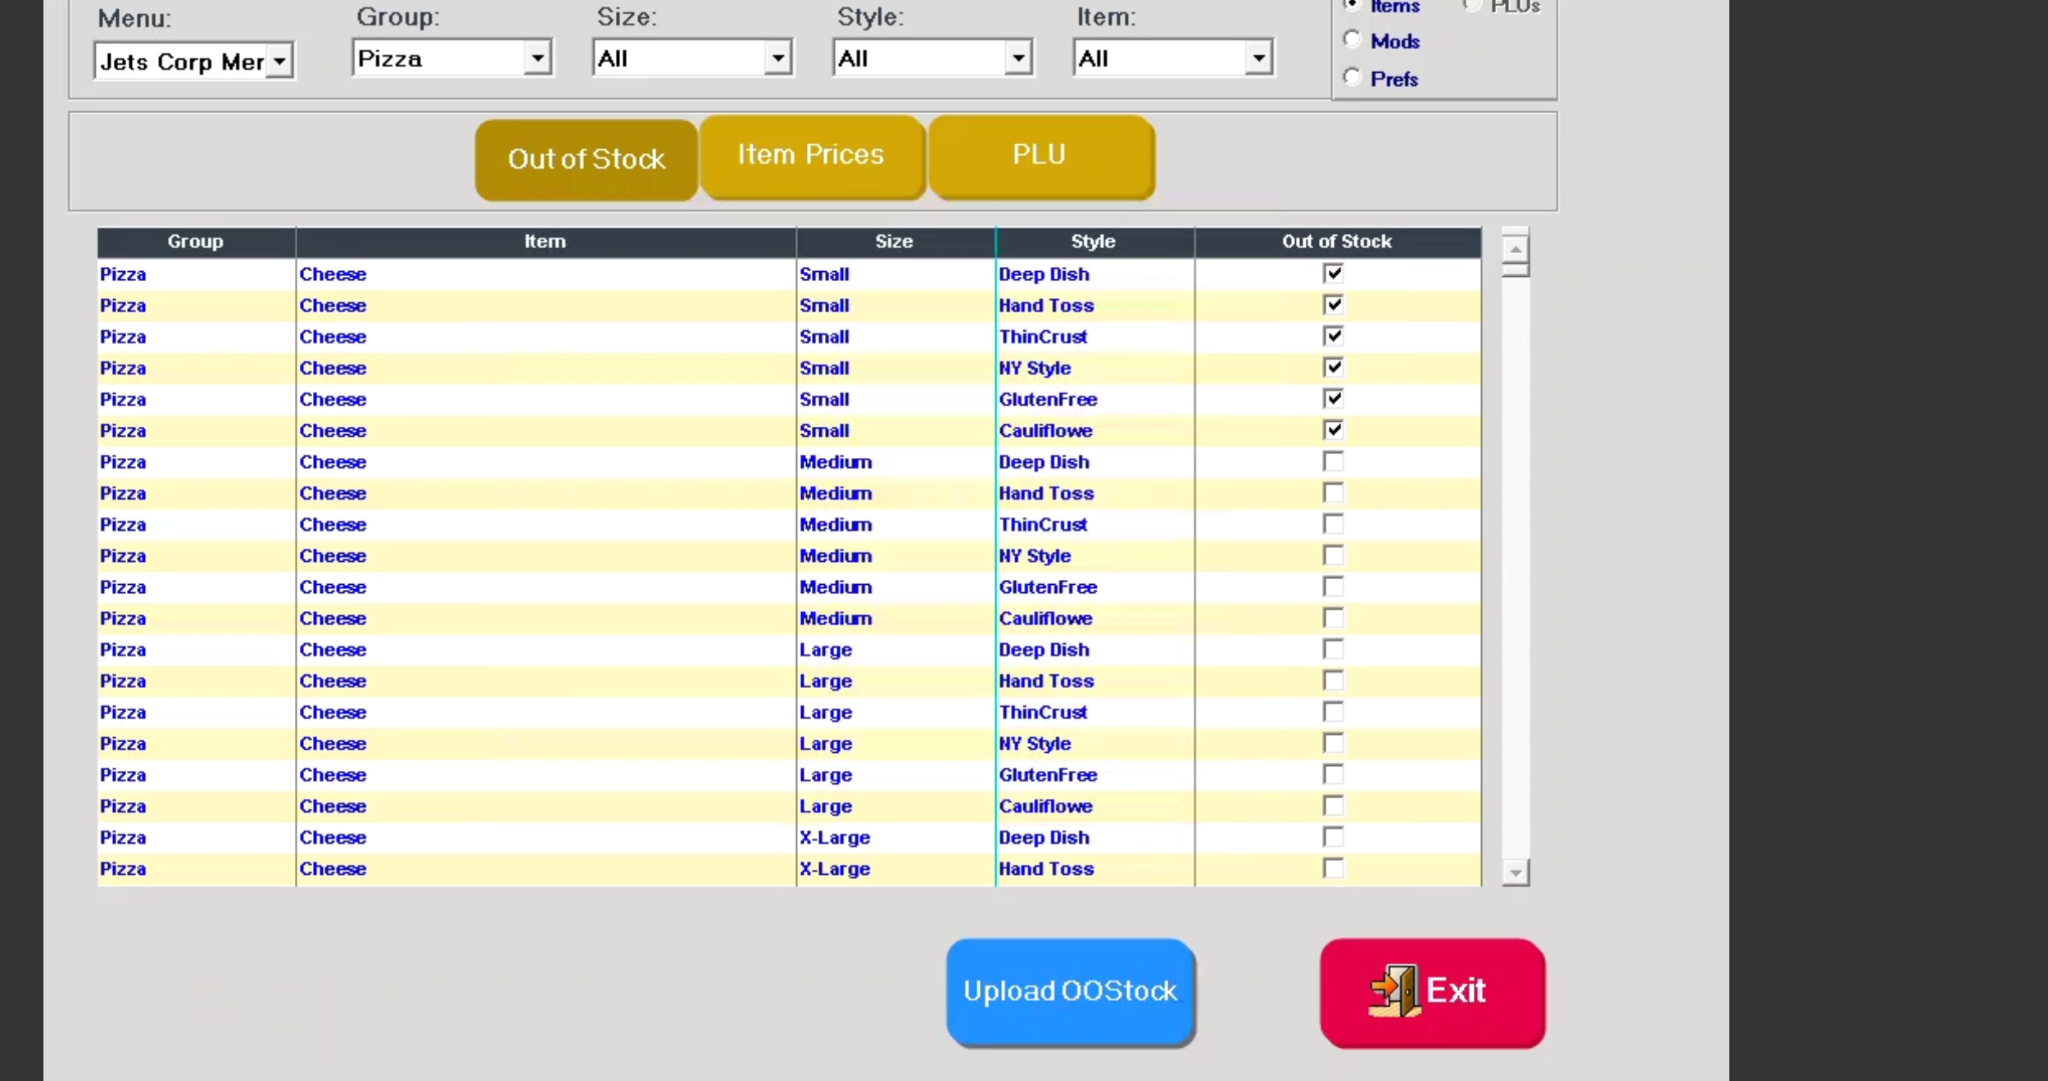The image size is (2048, 1081).
Task: Check Out of Stock for X-Large Hand Toss
Action: [x=1333, y=868]
